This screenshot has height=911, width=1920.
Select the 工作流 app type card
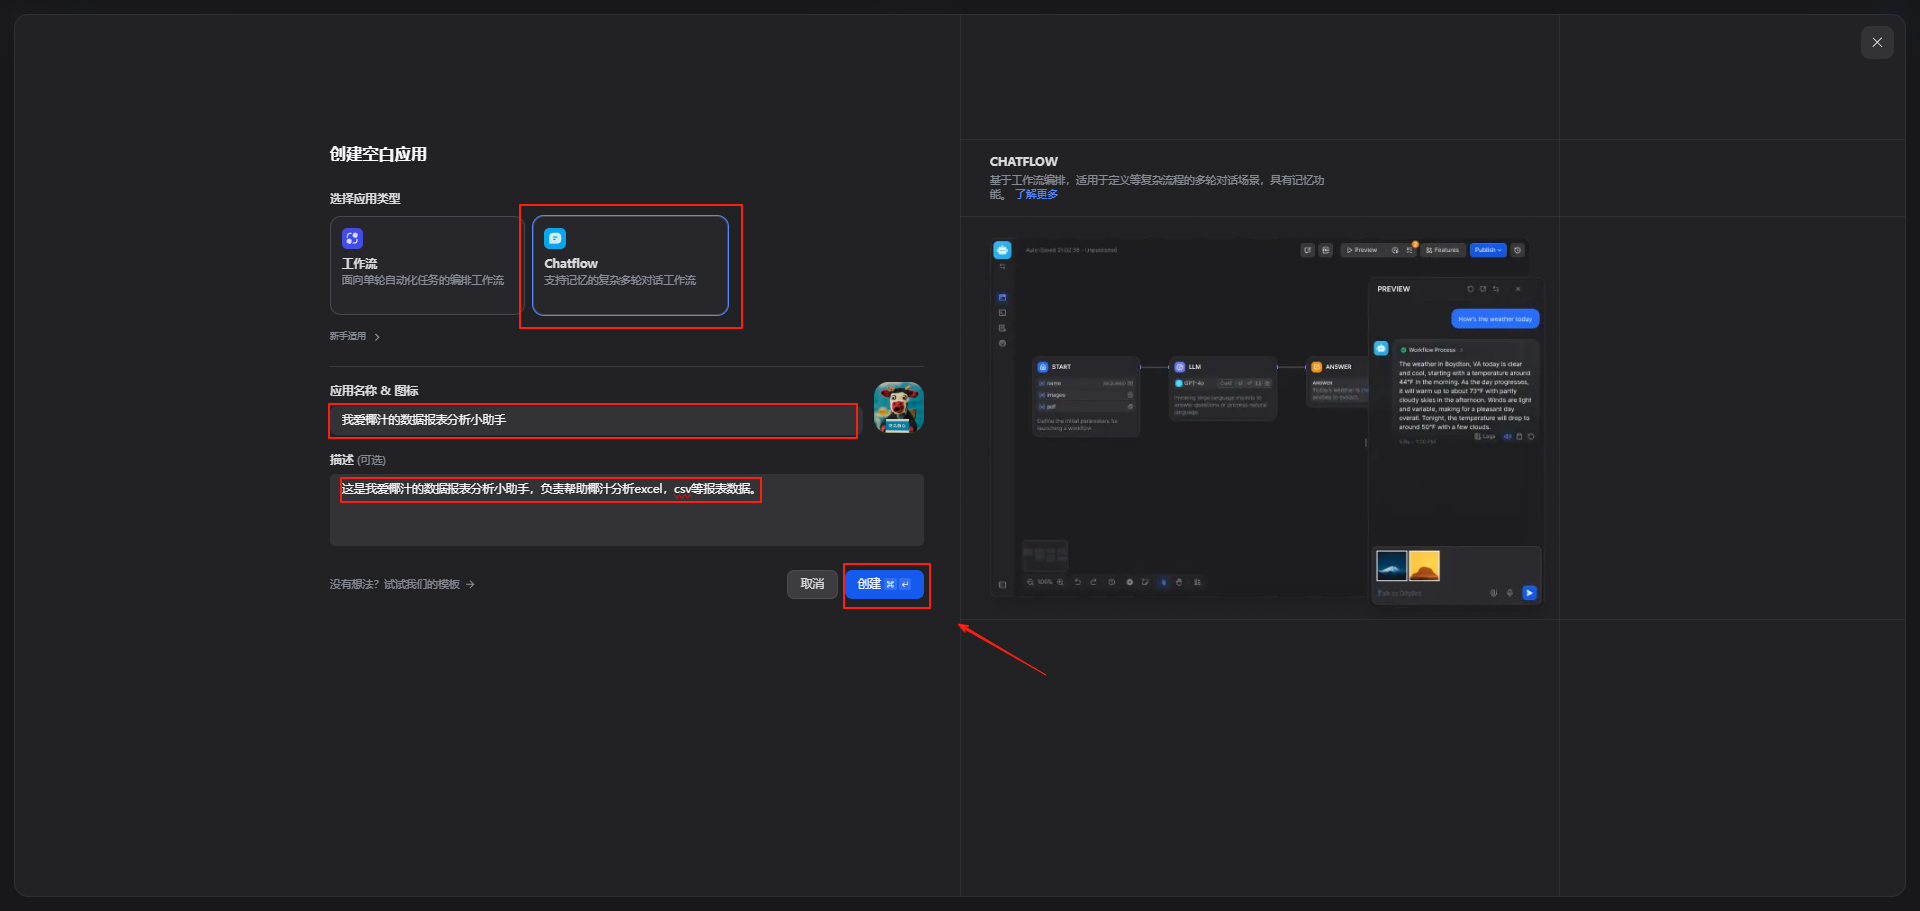[x=426, y=265]
